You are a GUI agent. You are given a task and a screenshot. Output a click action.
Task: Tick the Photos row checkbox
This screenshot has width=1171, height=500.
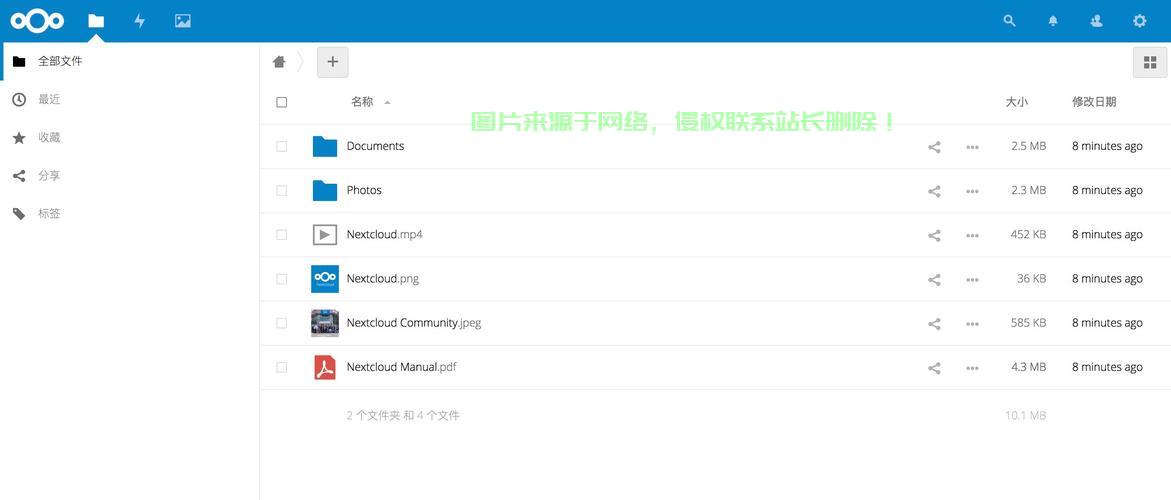pos(282,190)
